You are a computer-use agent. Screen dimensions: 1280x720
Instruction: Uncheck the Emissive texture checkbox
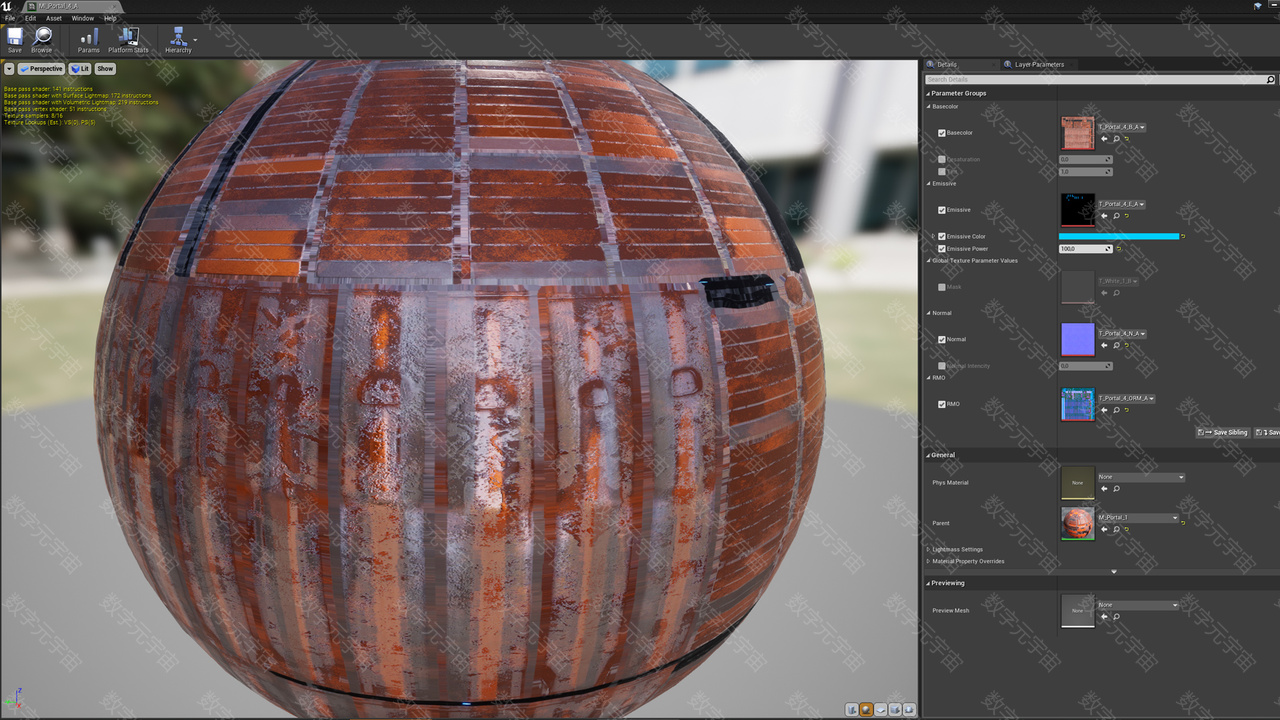[942, 210]
